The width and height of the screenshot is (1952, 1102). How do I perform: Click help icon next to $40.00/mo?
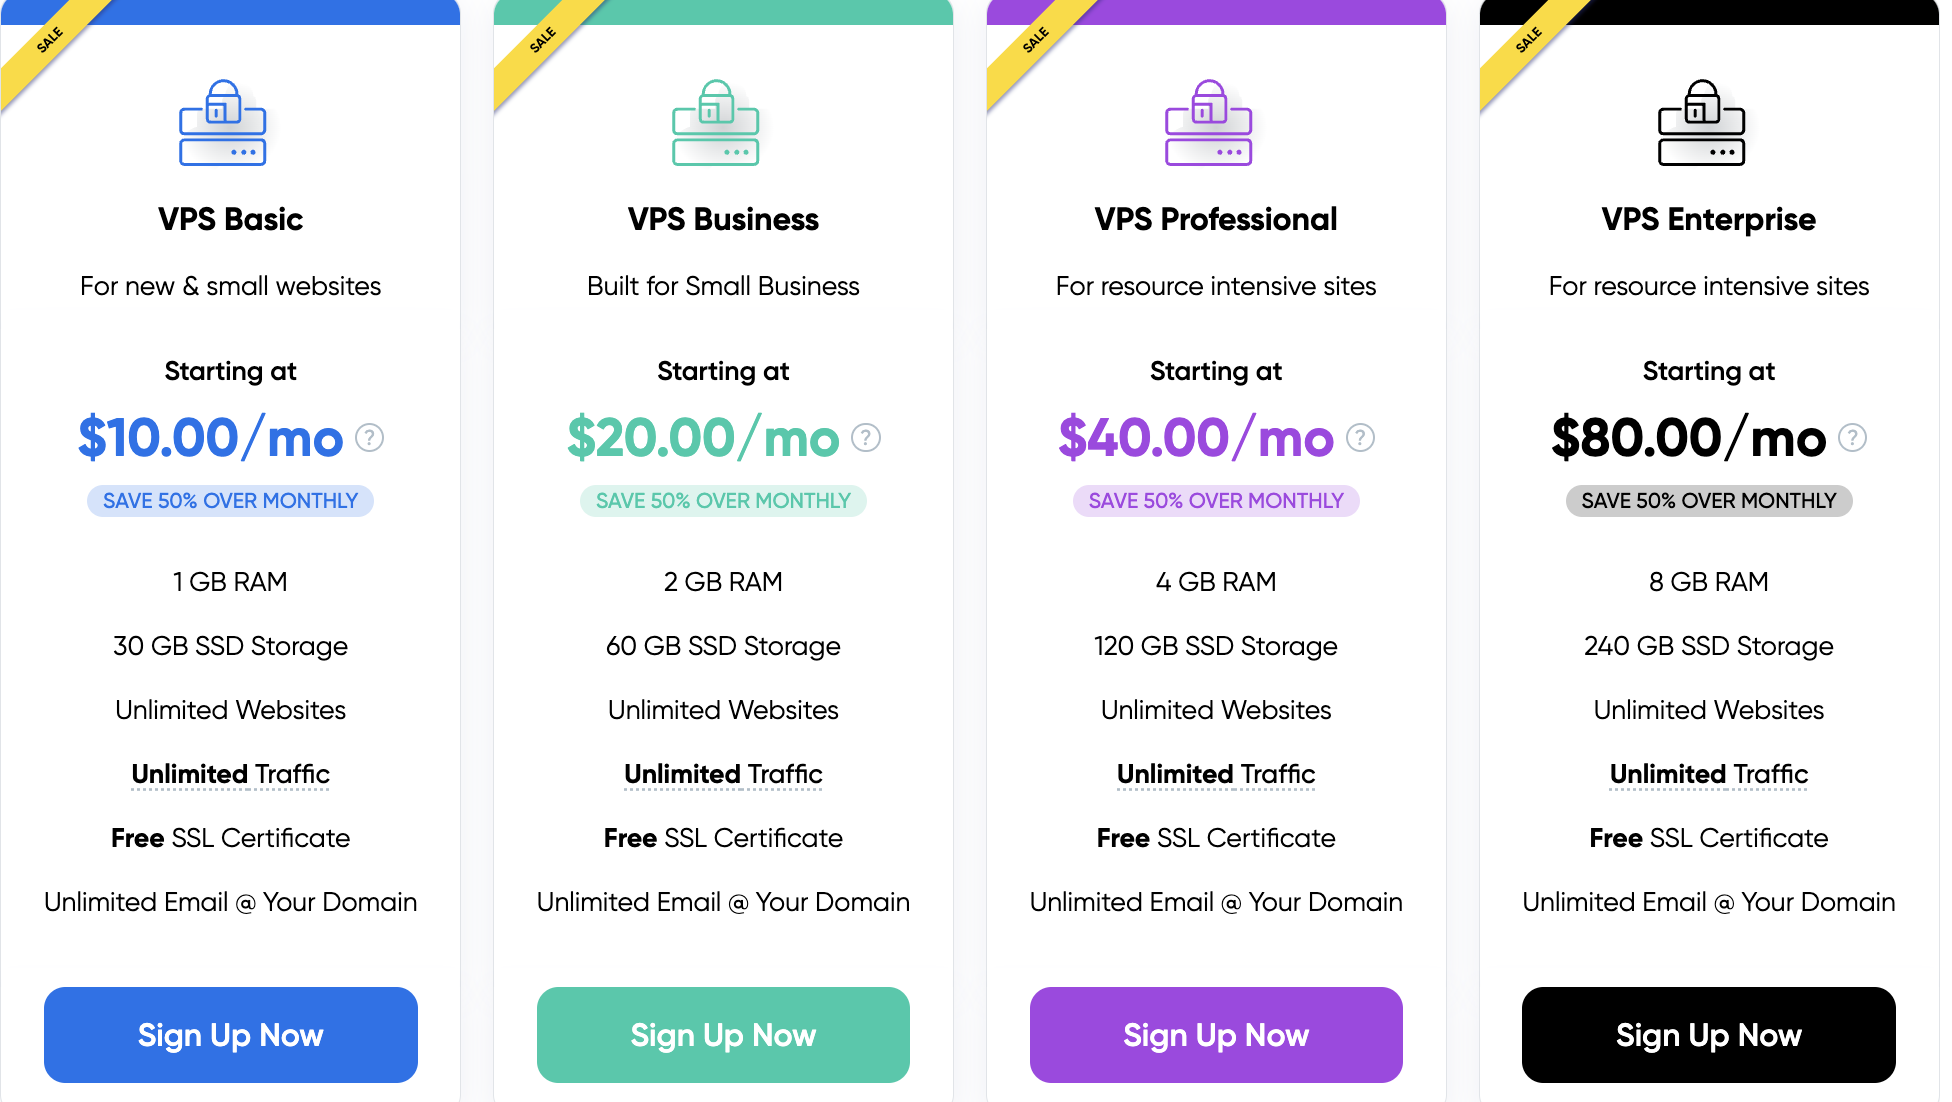click(x=1360, y=438)
